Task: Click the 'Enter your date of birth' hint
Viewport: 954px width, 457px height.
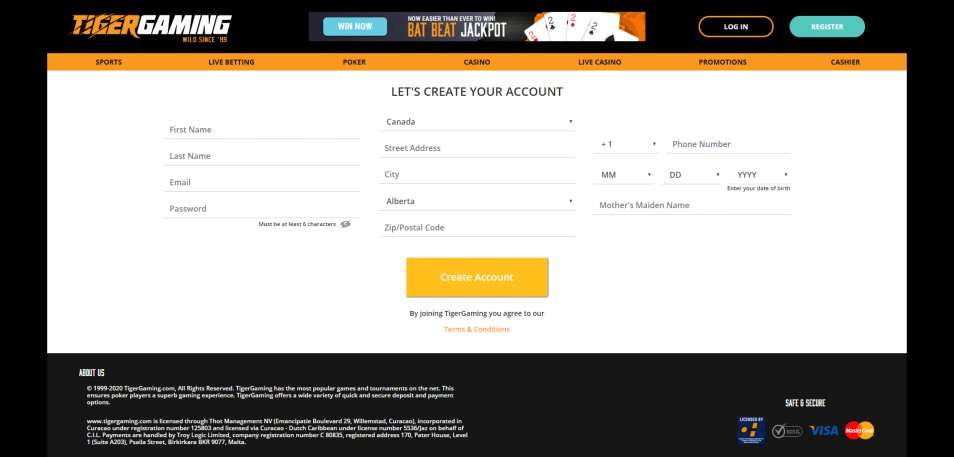Action: tap(759, 189)
